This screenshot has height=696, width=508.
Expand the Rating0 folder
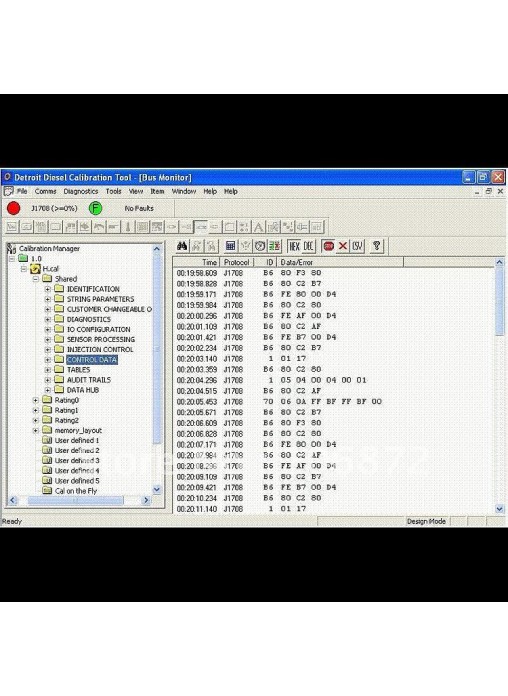click(x=36, y=400)
